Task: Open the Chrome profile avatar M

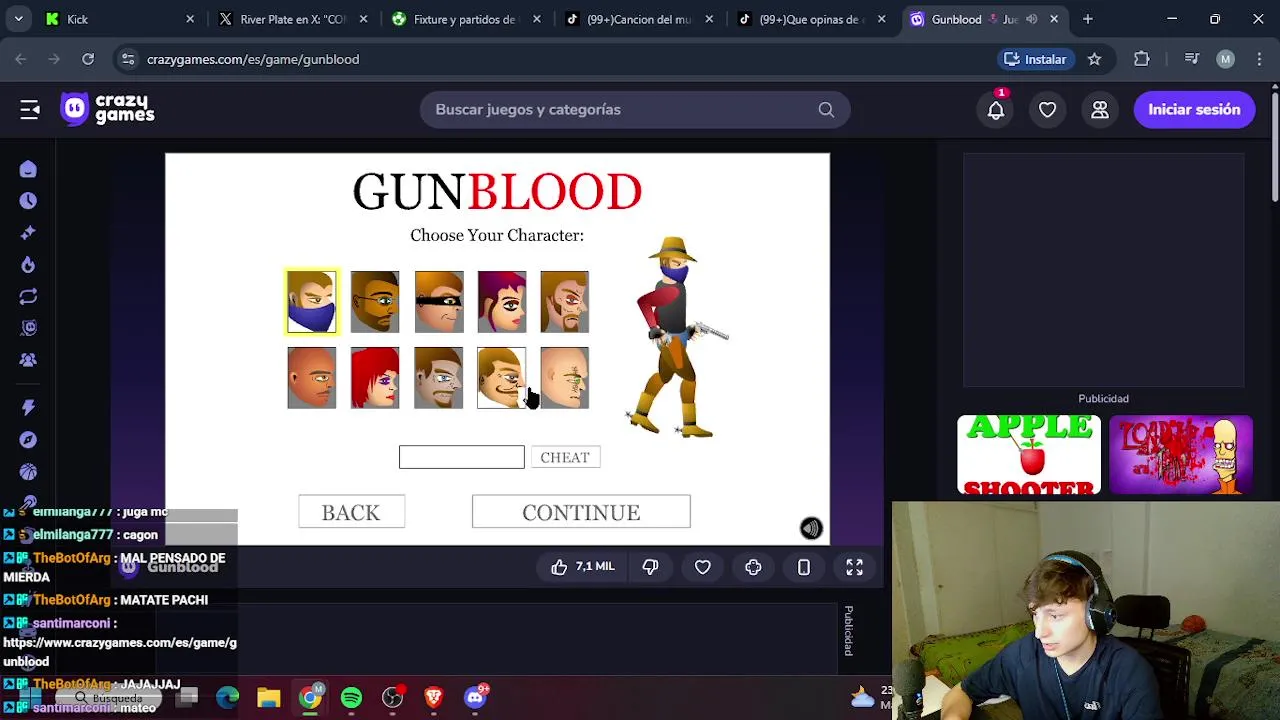Action: (x=1226, y=59)
